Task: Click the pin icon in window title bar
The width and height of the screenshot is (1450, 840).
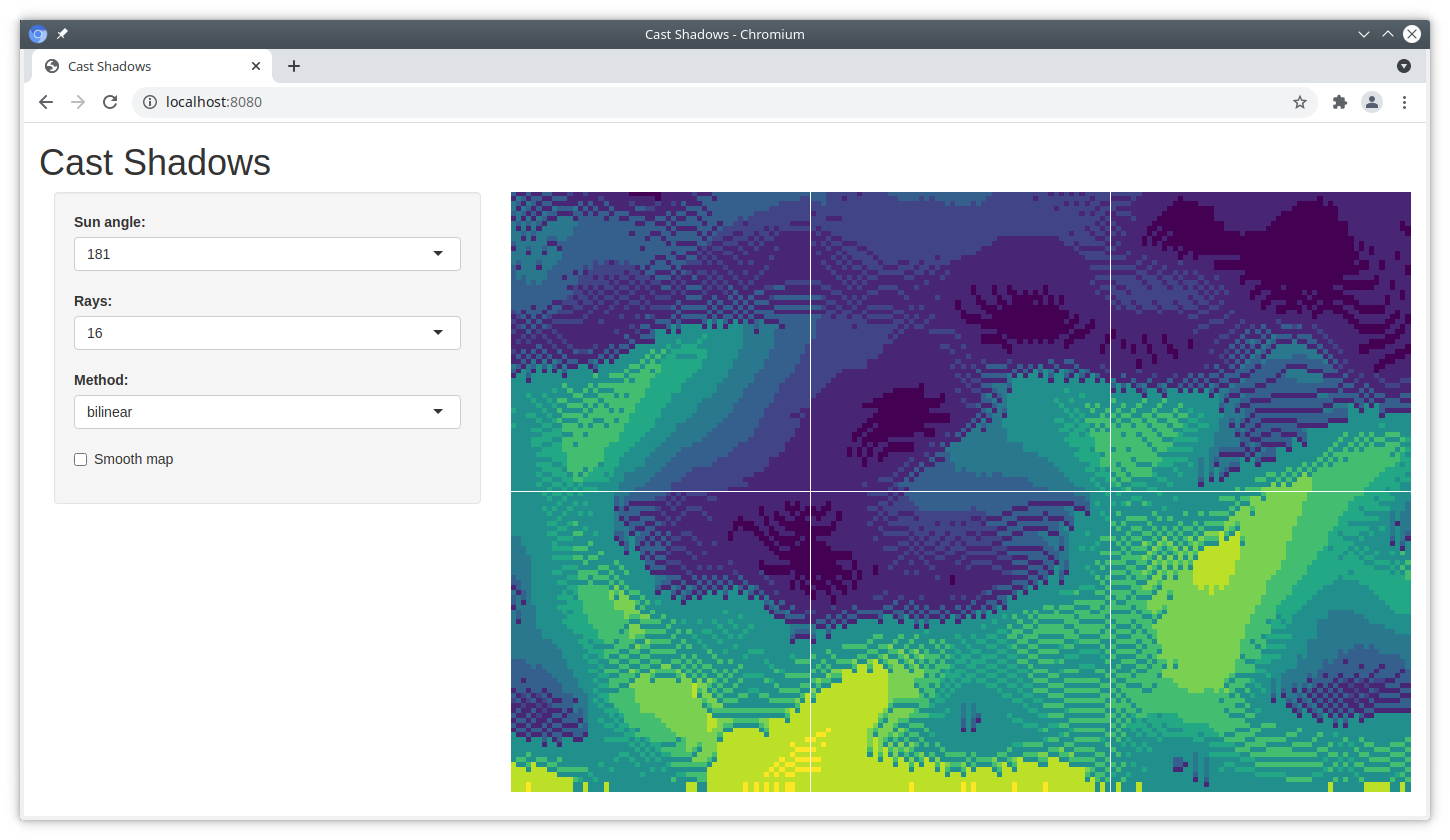Action: click(62, 34)
